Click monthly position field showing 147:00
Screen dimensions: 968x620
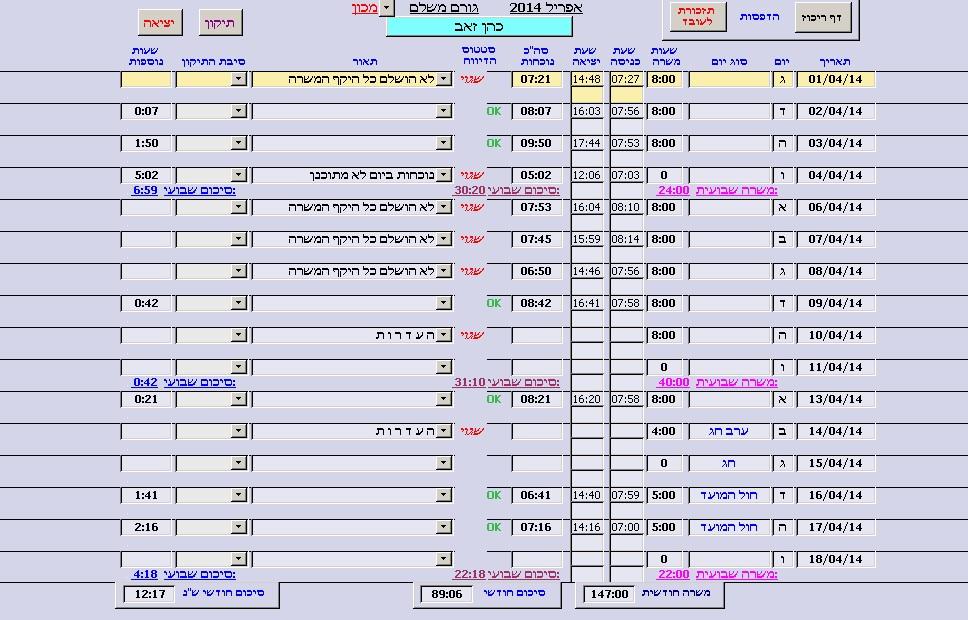[x=609, y=594]
